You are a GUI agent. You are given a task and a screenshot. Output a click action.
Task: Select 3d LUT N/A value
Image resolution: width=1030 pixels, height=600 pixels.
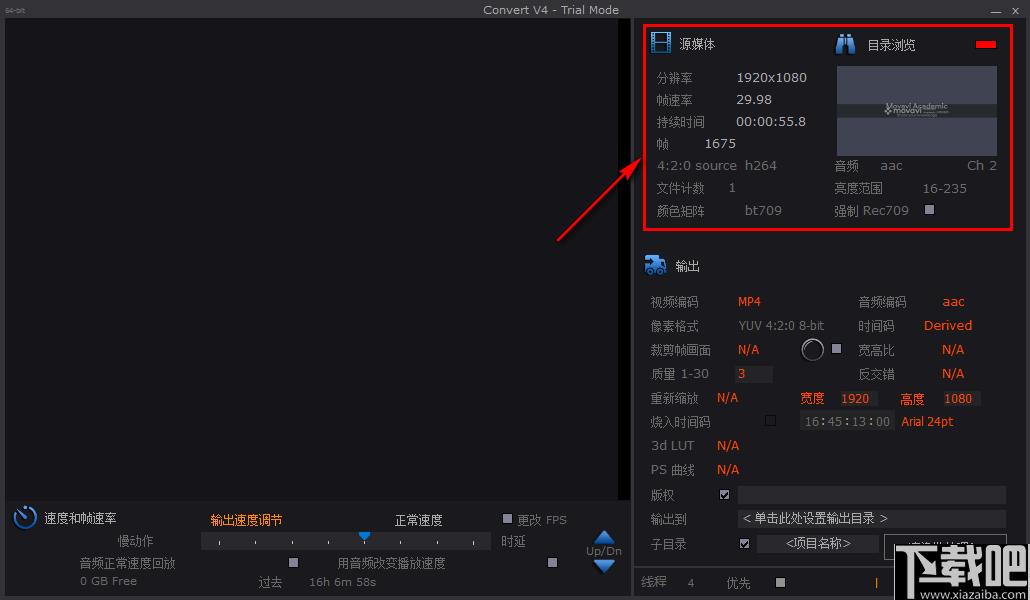click(x=728, y=446)
